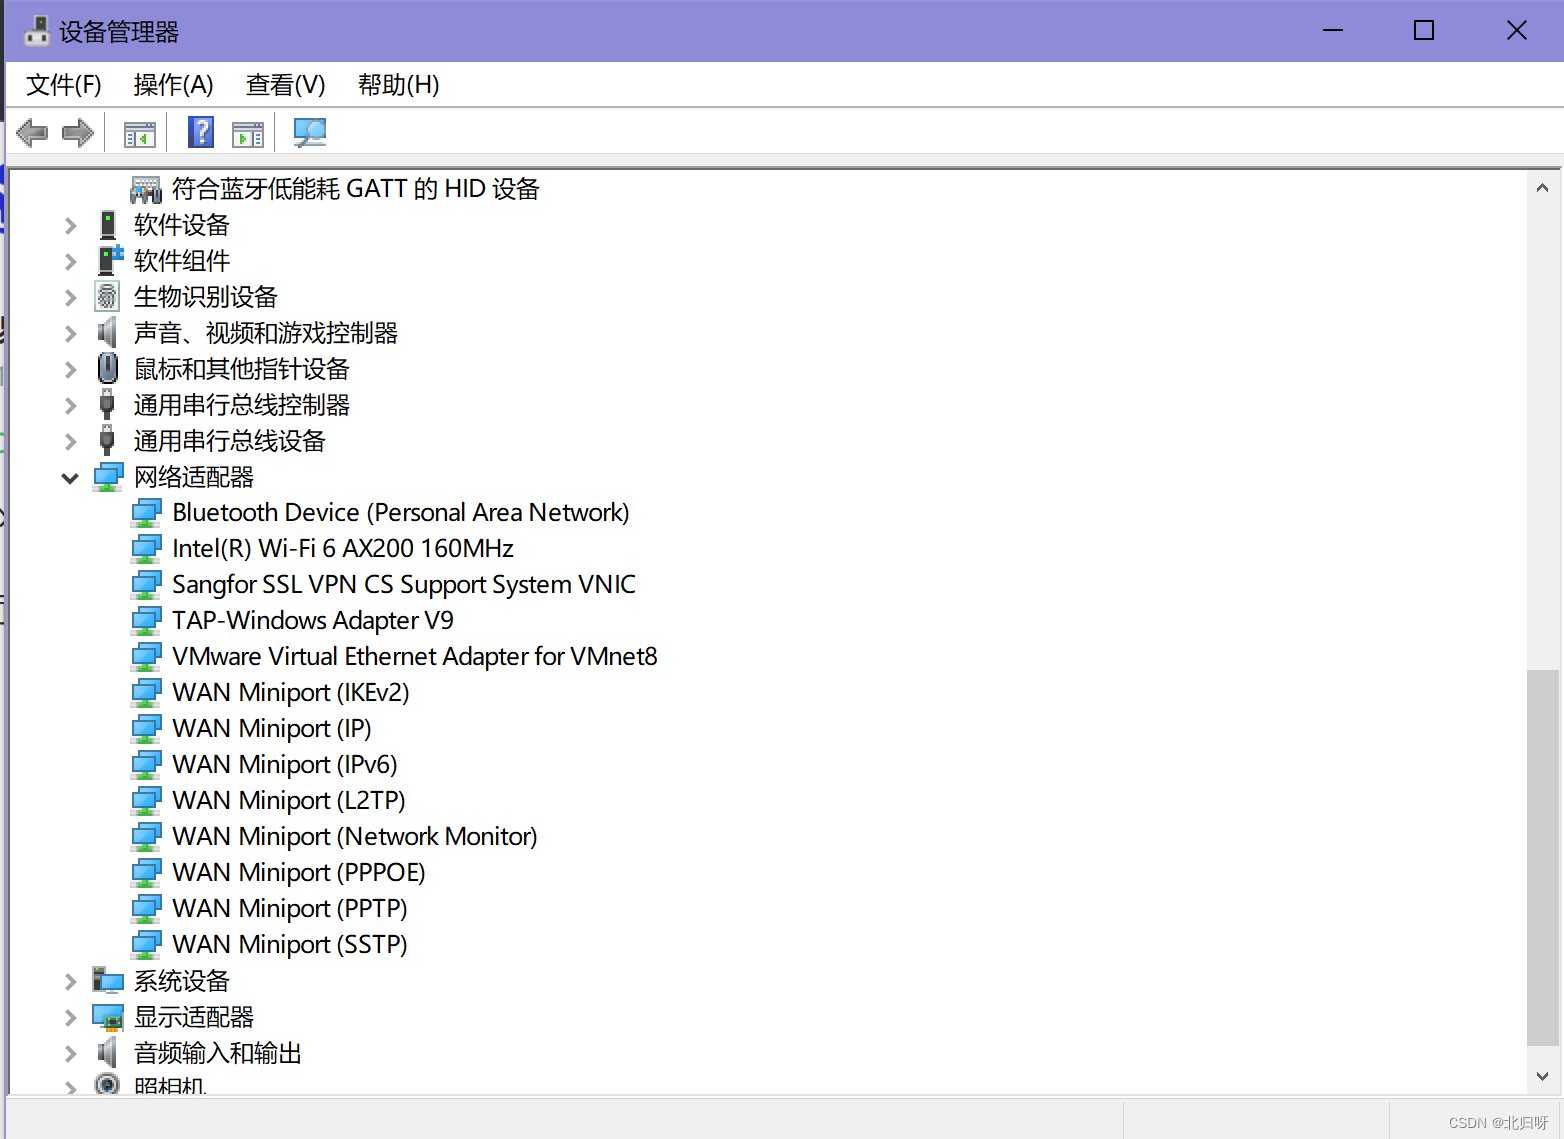
Task: Select WAN Miniport (PPPOE)
Action: coord(299,872)
